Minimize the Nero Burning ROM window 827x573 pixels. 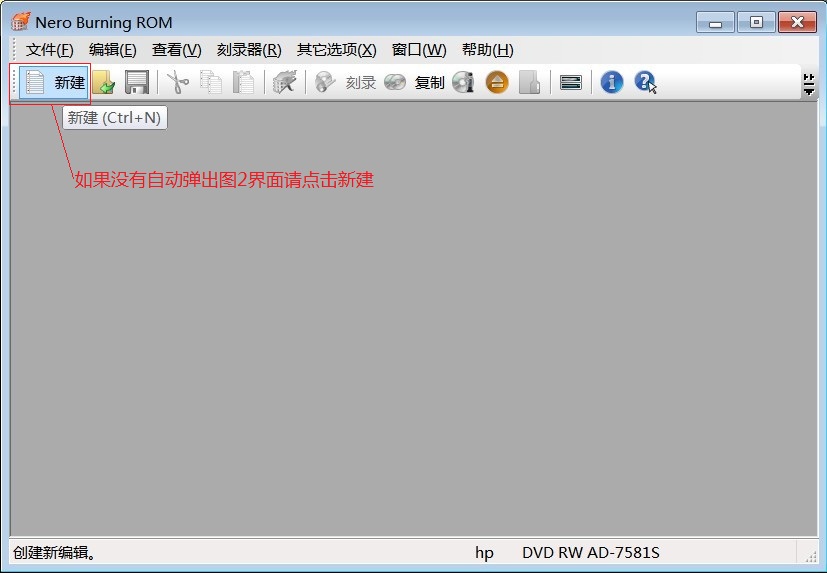[x=715, y=23]
